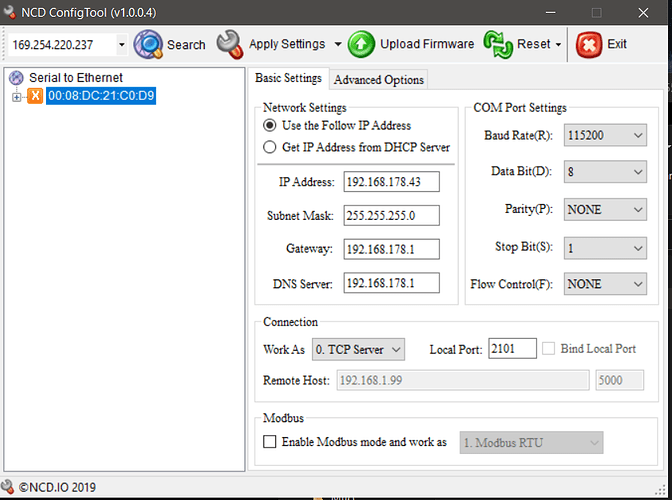Select Use the Follow IP Address
The width and height of the screenshot is (672, 500).
[270, 125]
